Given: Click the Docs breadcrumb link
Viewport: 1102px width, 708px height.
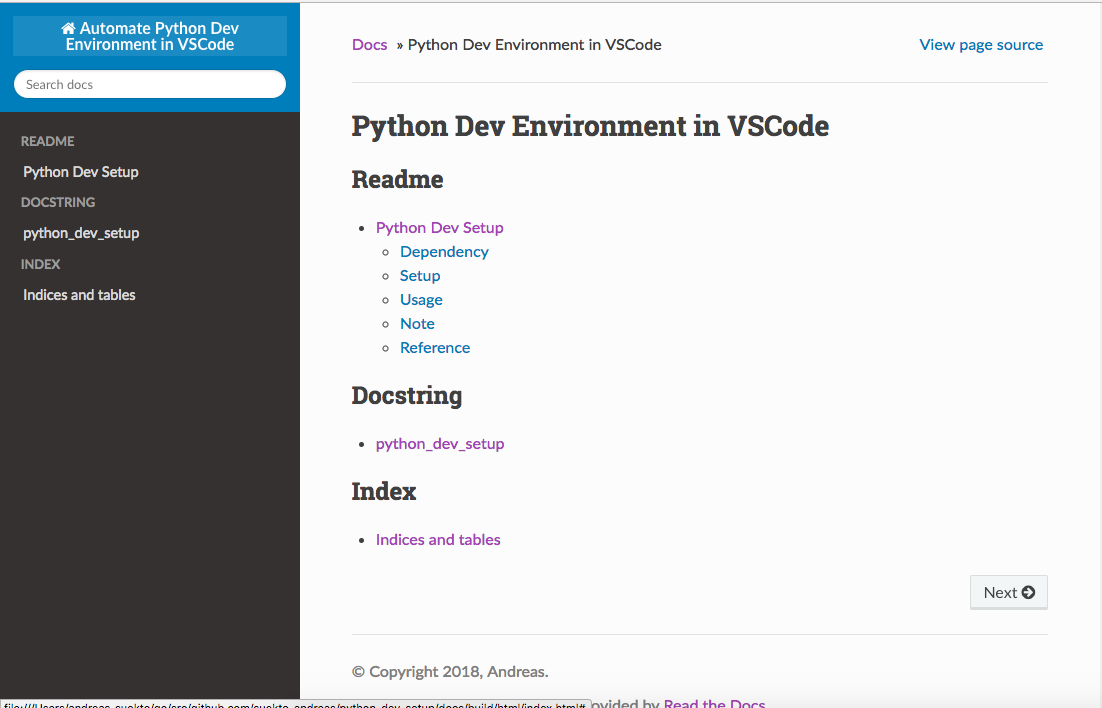Looking at the screenshot, I should pos(369,44).
